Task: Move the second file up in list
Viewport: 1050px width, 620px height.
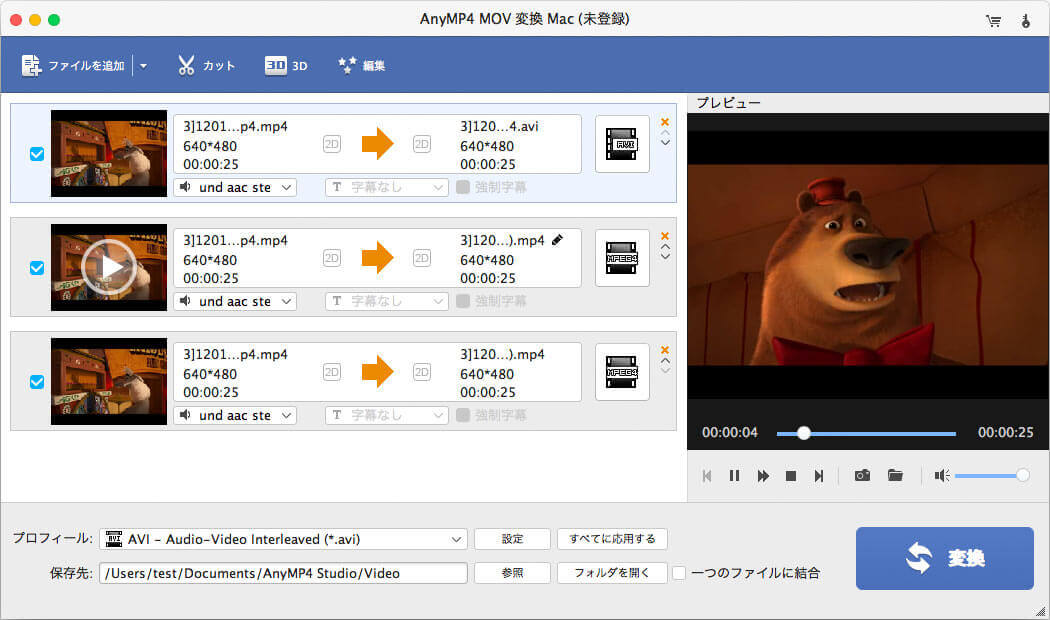Action: coord(665,246)
